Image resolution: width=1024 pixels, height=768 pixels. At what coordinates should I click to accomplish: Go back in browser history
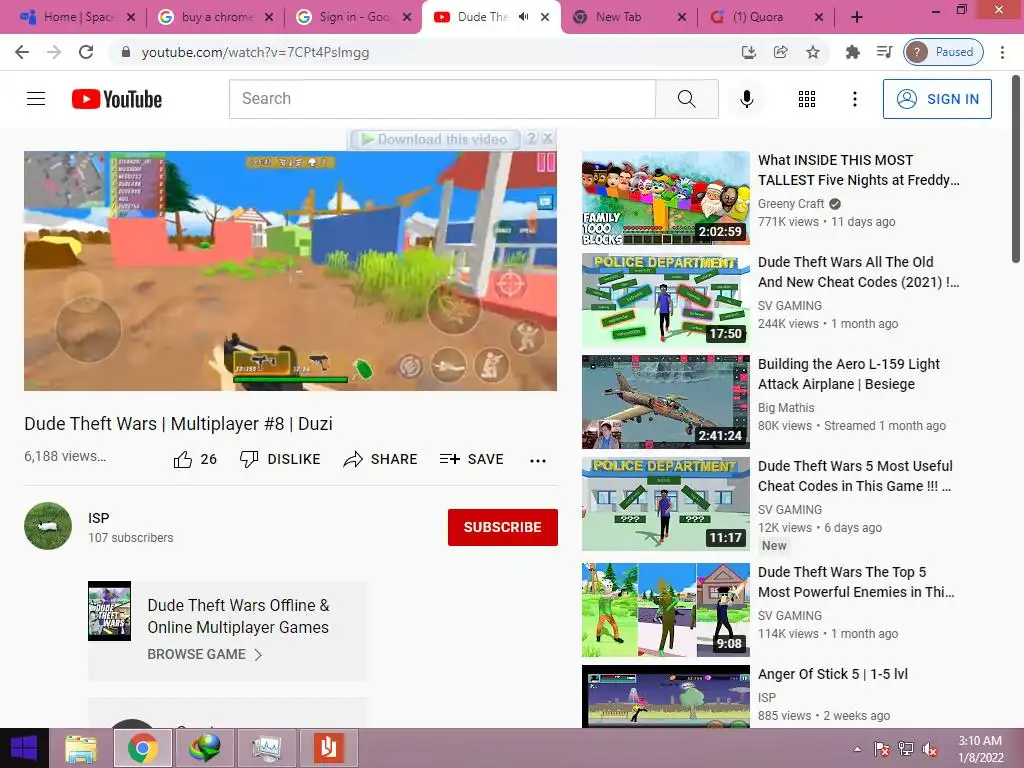pyautogui.click(x=22, y=52)
